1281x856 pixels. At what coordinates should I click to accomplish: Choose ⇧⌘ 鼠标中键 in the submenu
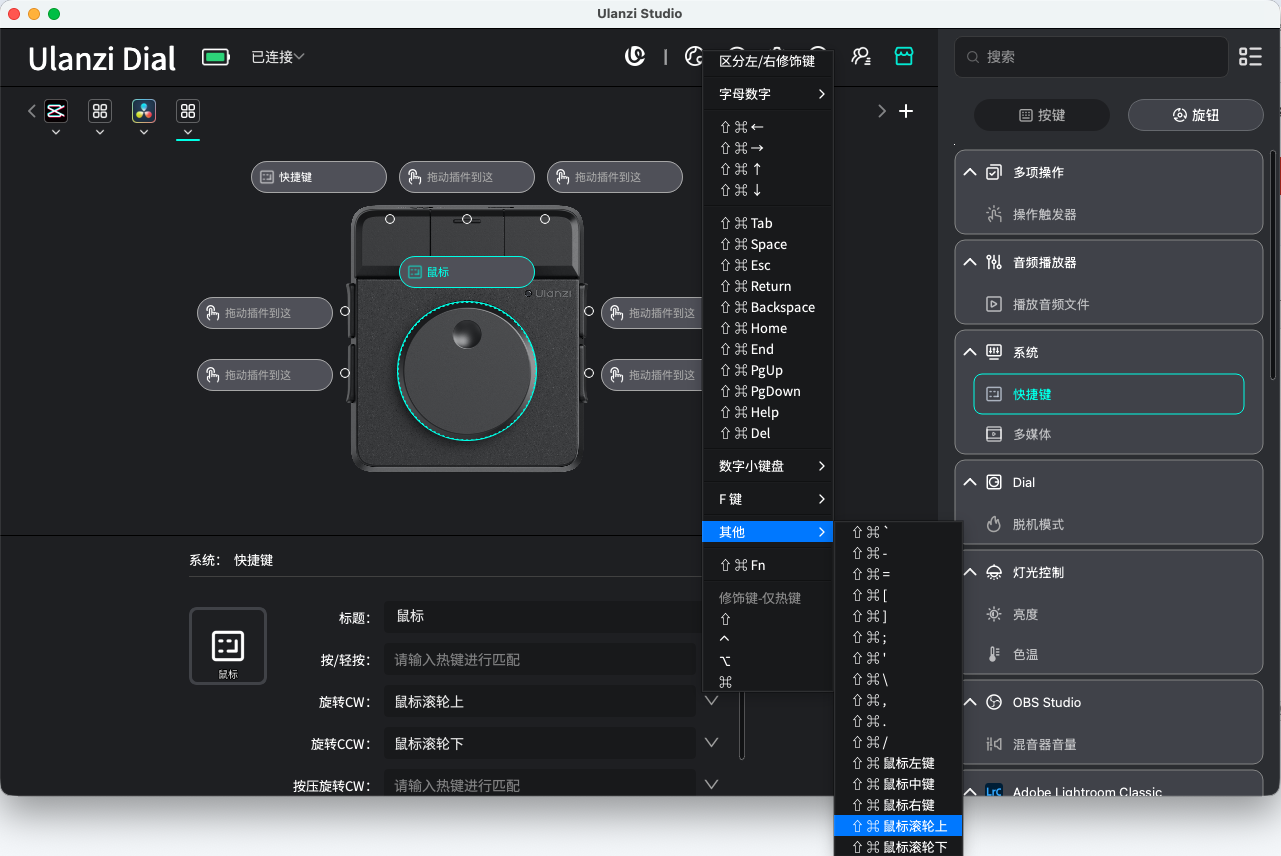[898, 784]
